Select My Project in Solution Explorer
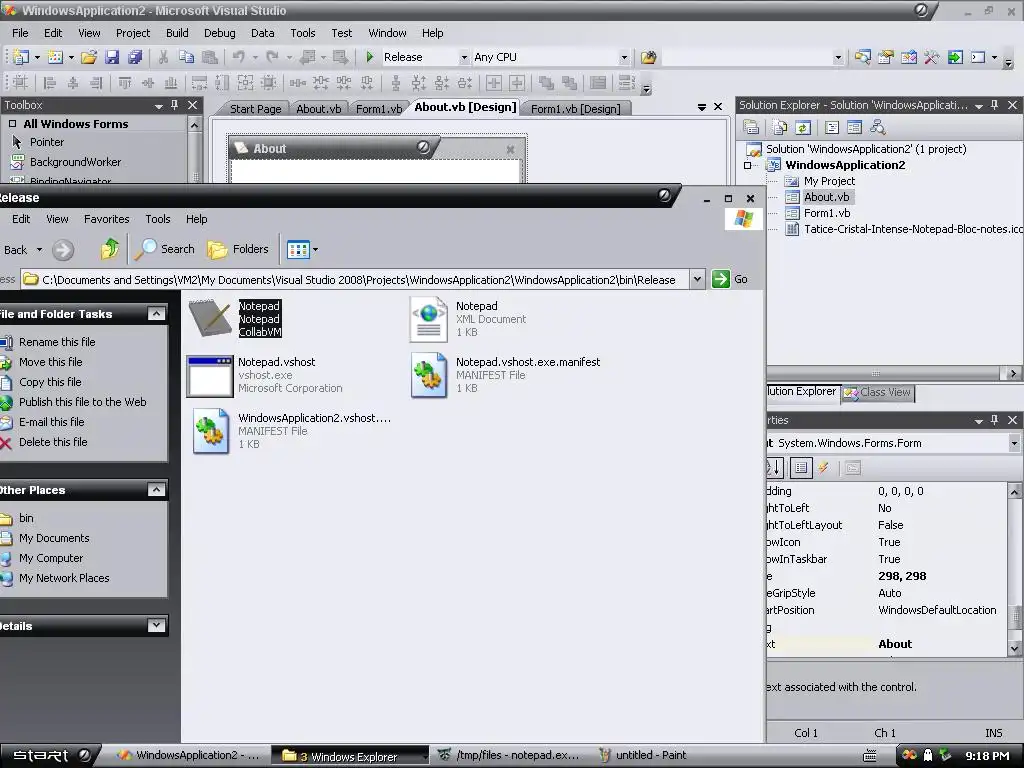Screen dimensions: 1024x768 pos(829,181)
